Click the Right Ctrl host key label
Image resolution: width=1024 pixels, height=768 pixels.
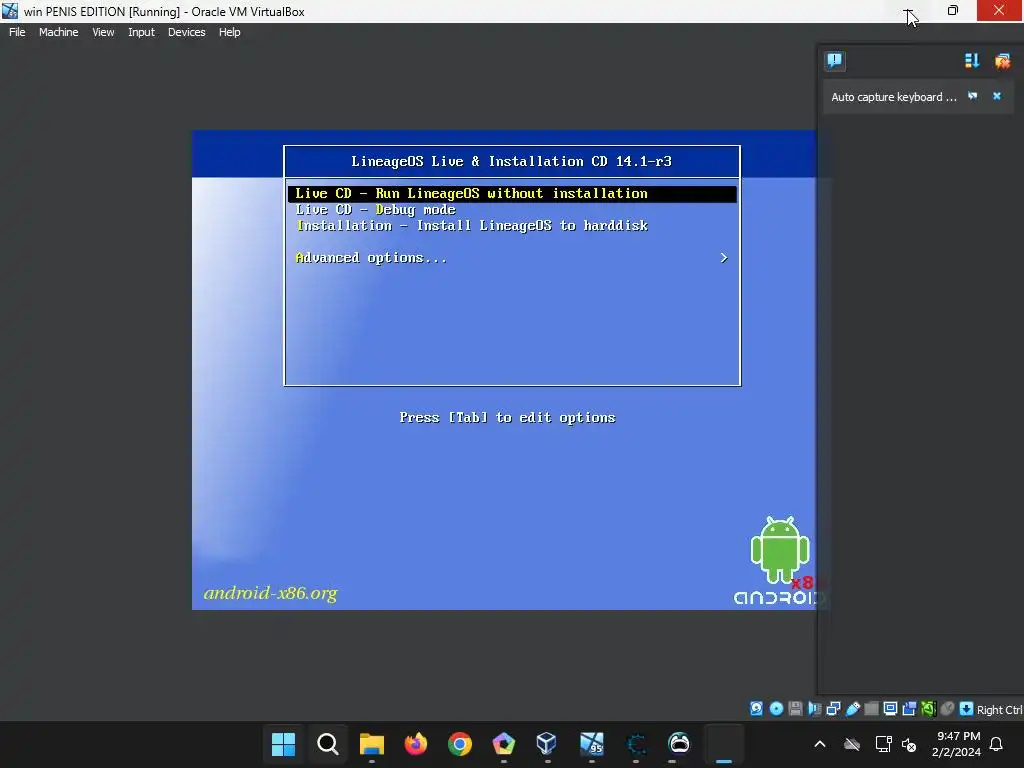tap(1000, 710)
